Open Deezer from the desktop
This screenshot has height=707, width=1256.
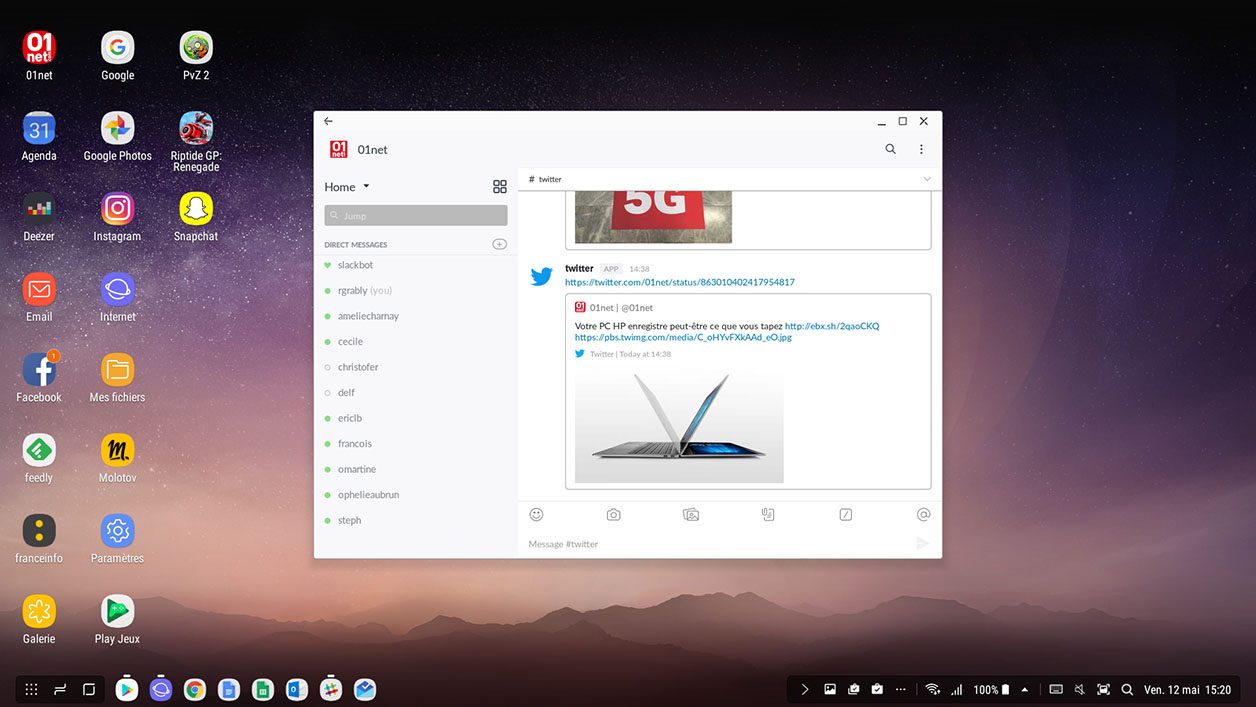39,209
